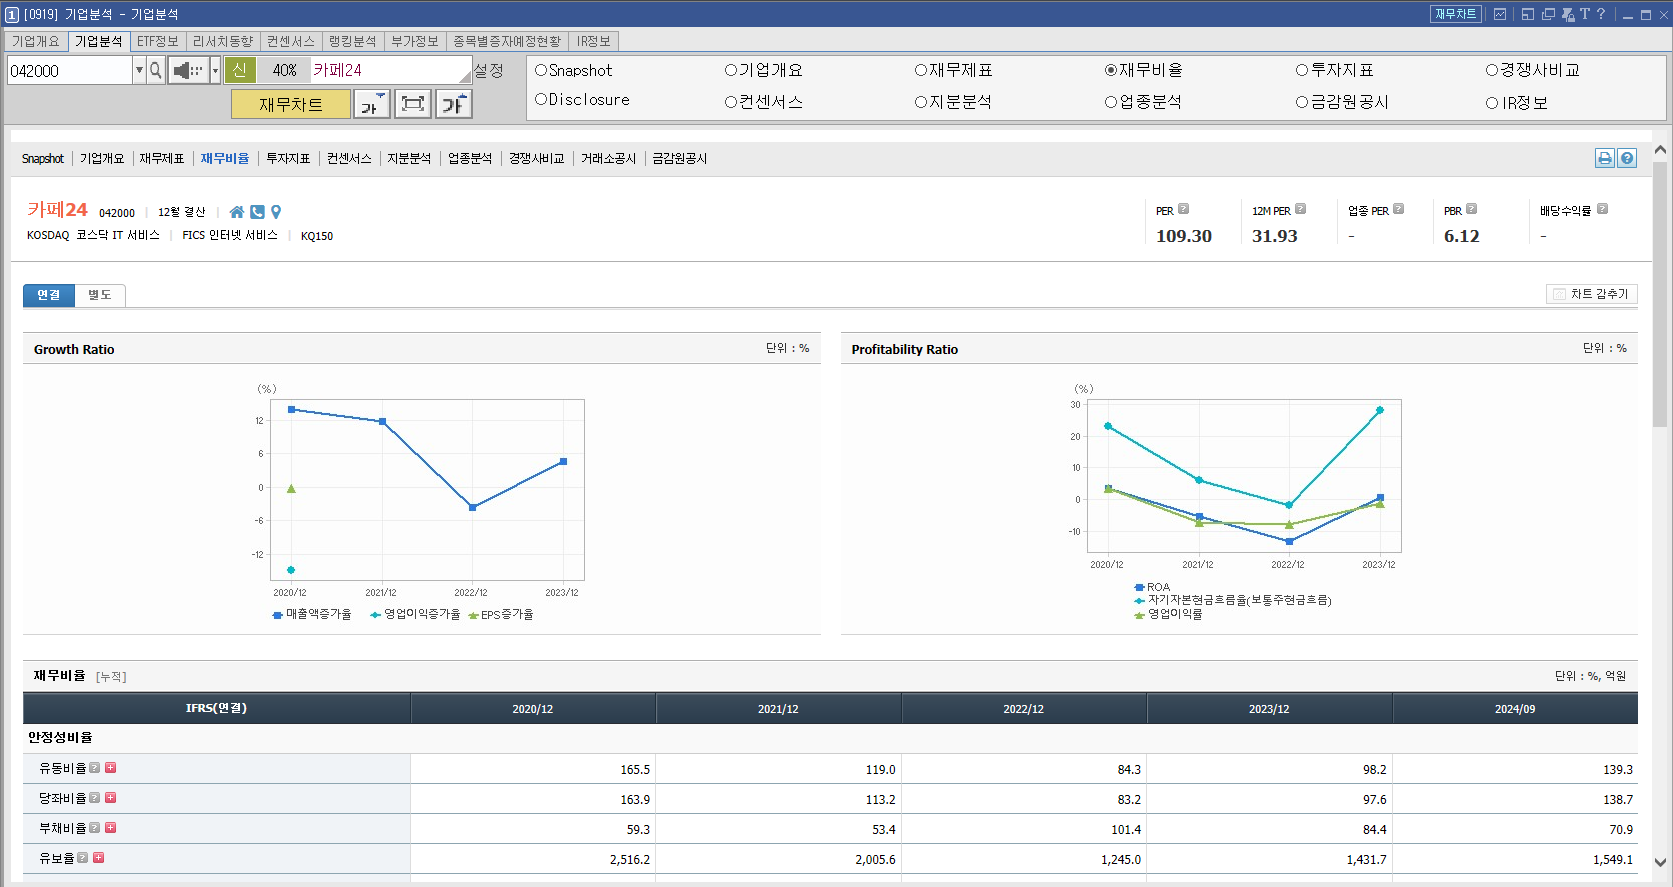Click the window layout icon in title bar
This screenshot has width=1673, height=887.
click(x=1528, y=14)
